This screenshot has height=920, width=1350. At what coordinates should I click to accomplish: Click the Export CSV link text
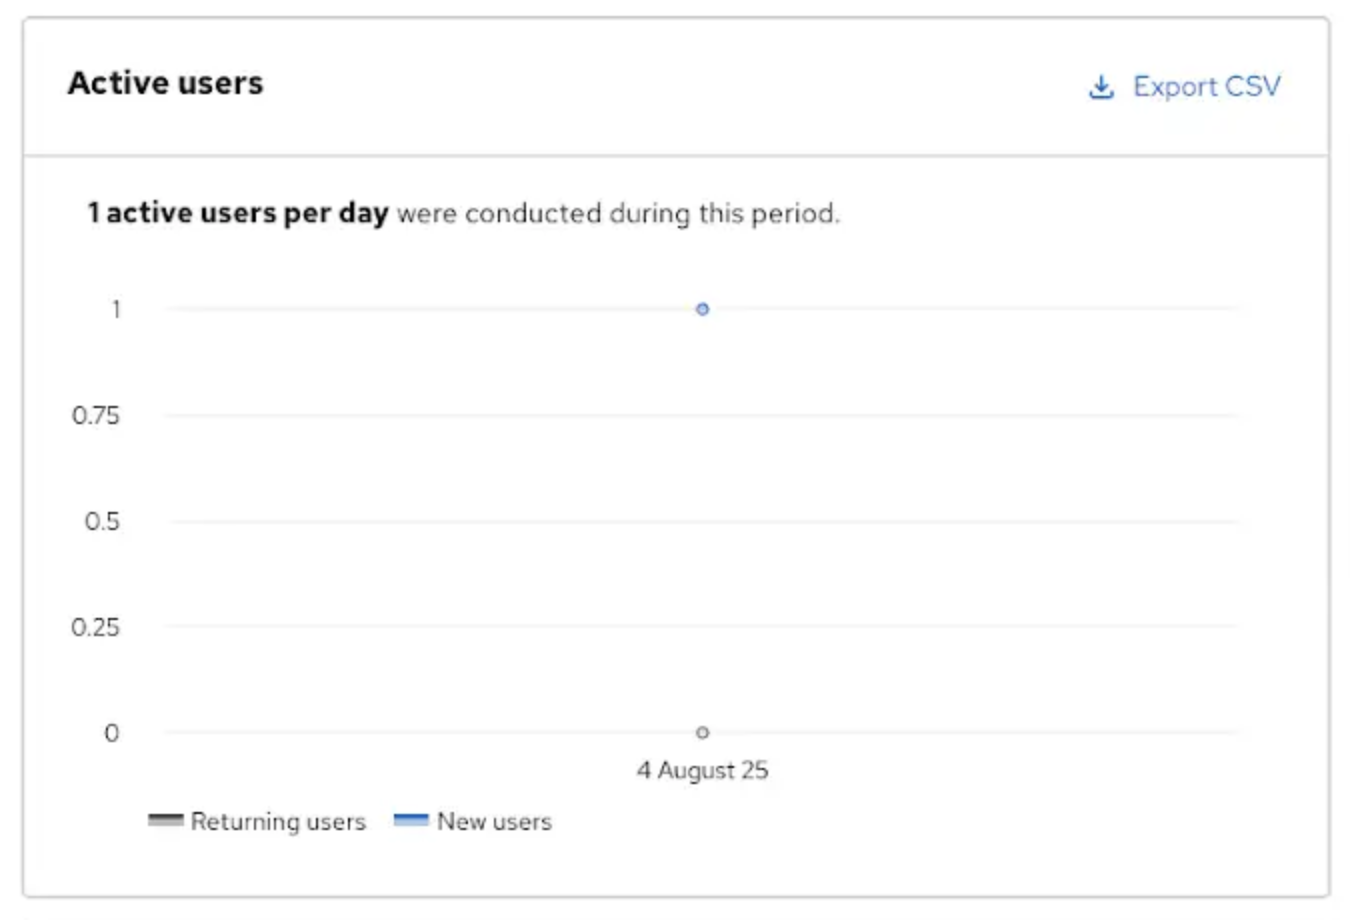click(x=1206, y=87)
